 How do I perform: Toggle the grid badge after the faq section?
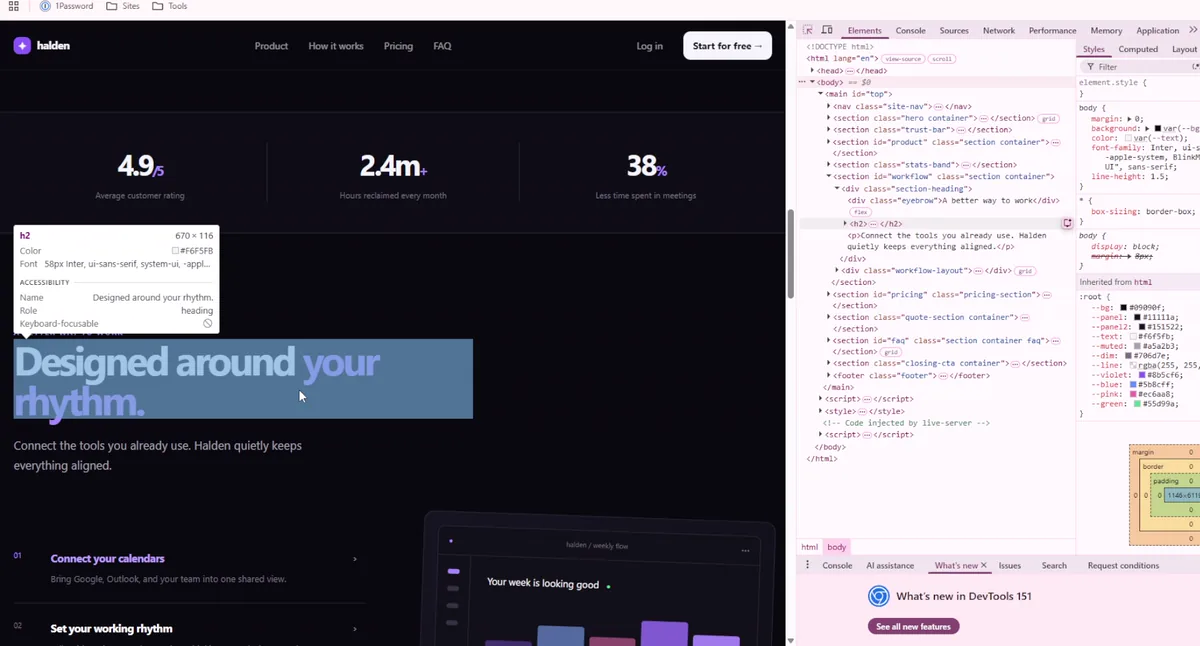point(893,352)
